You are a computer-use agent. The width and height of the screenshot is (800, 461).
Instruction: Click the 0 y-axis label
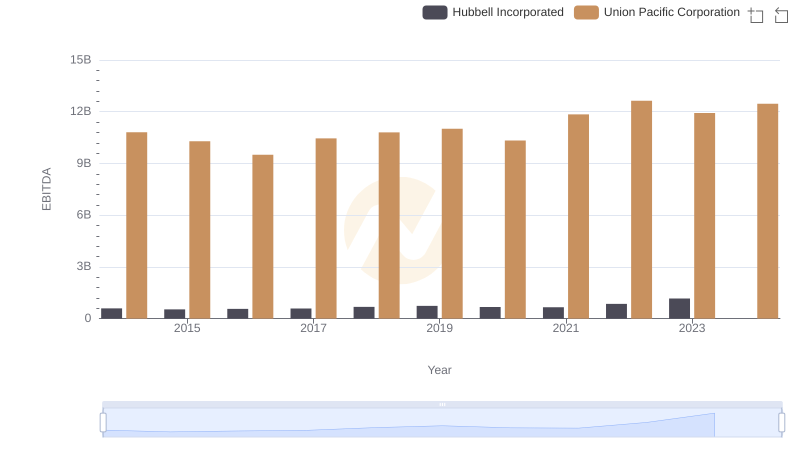(88, 318)
